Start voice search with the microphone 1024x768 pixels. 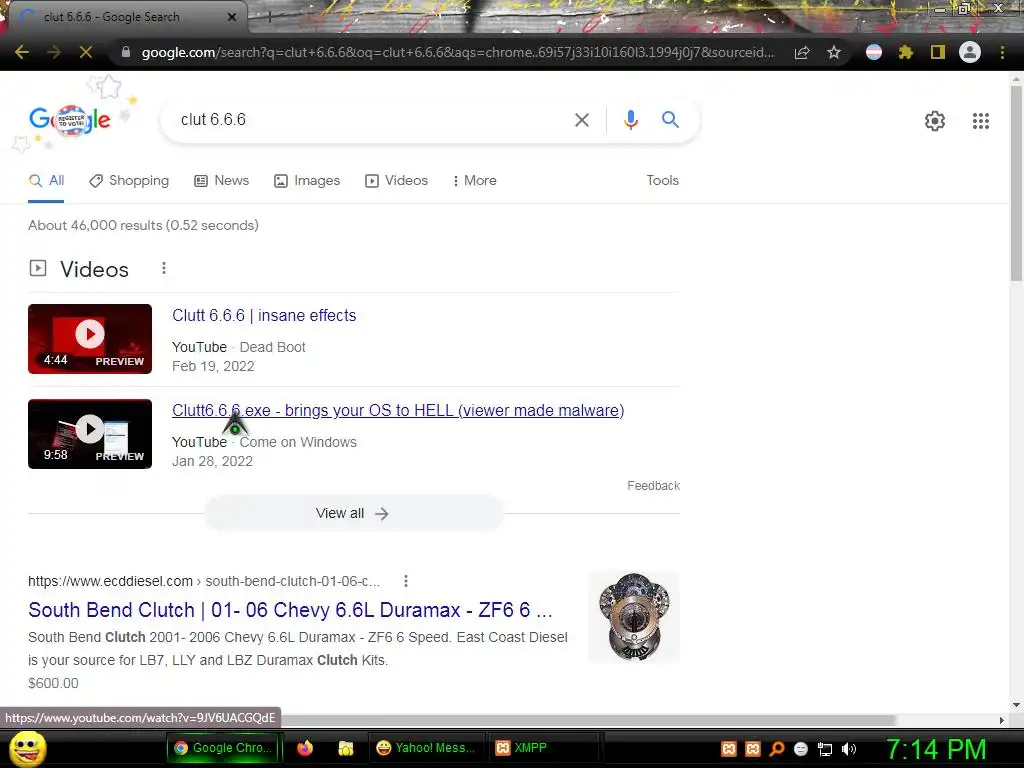pyautogui.click(x=630, y=120)
